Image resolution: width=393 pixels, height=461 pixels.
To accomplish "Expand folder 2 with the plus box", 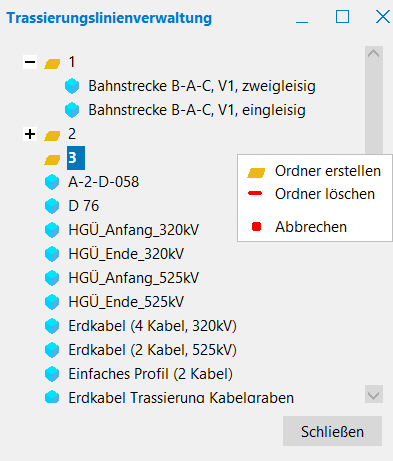I will pyautogui.click(x=30, y=134).
